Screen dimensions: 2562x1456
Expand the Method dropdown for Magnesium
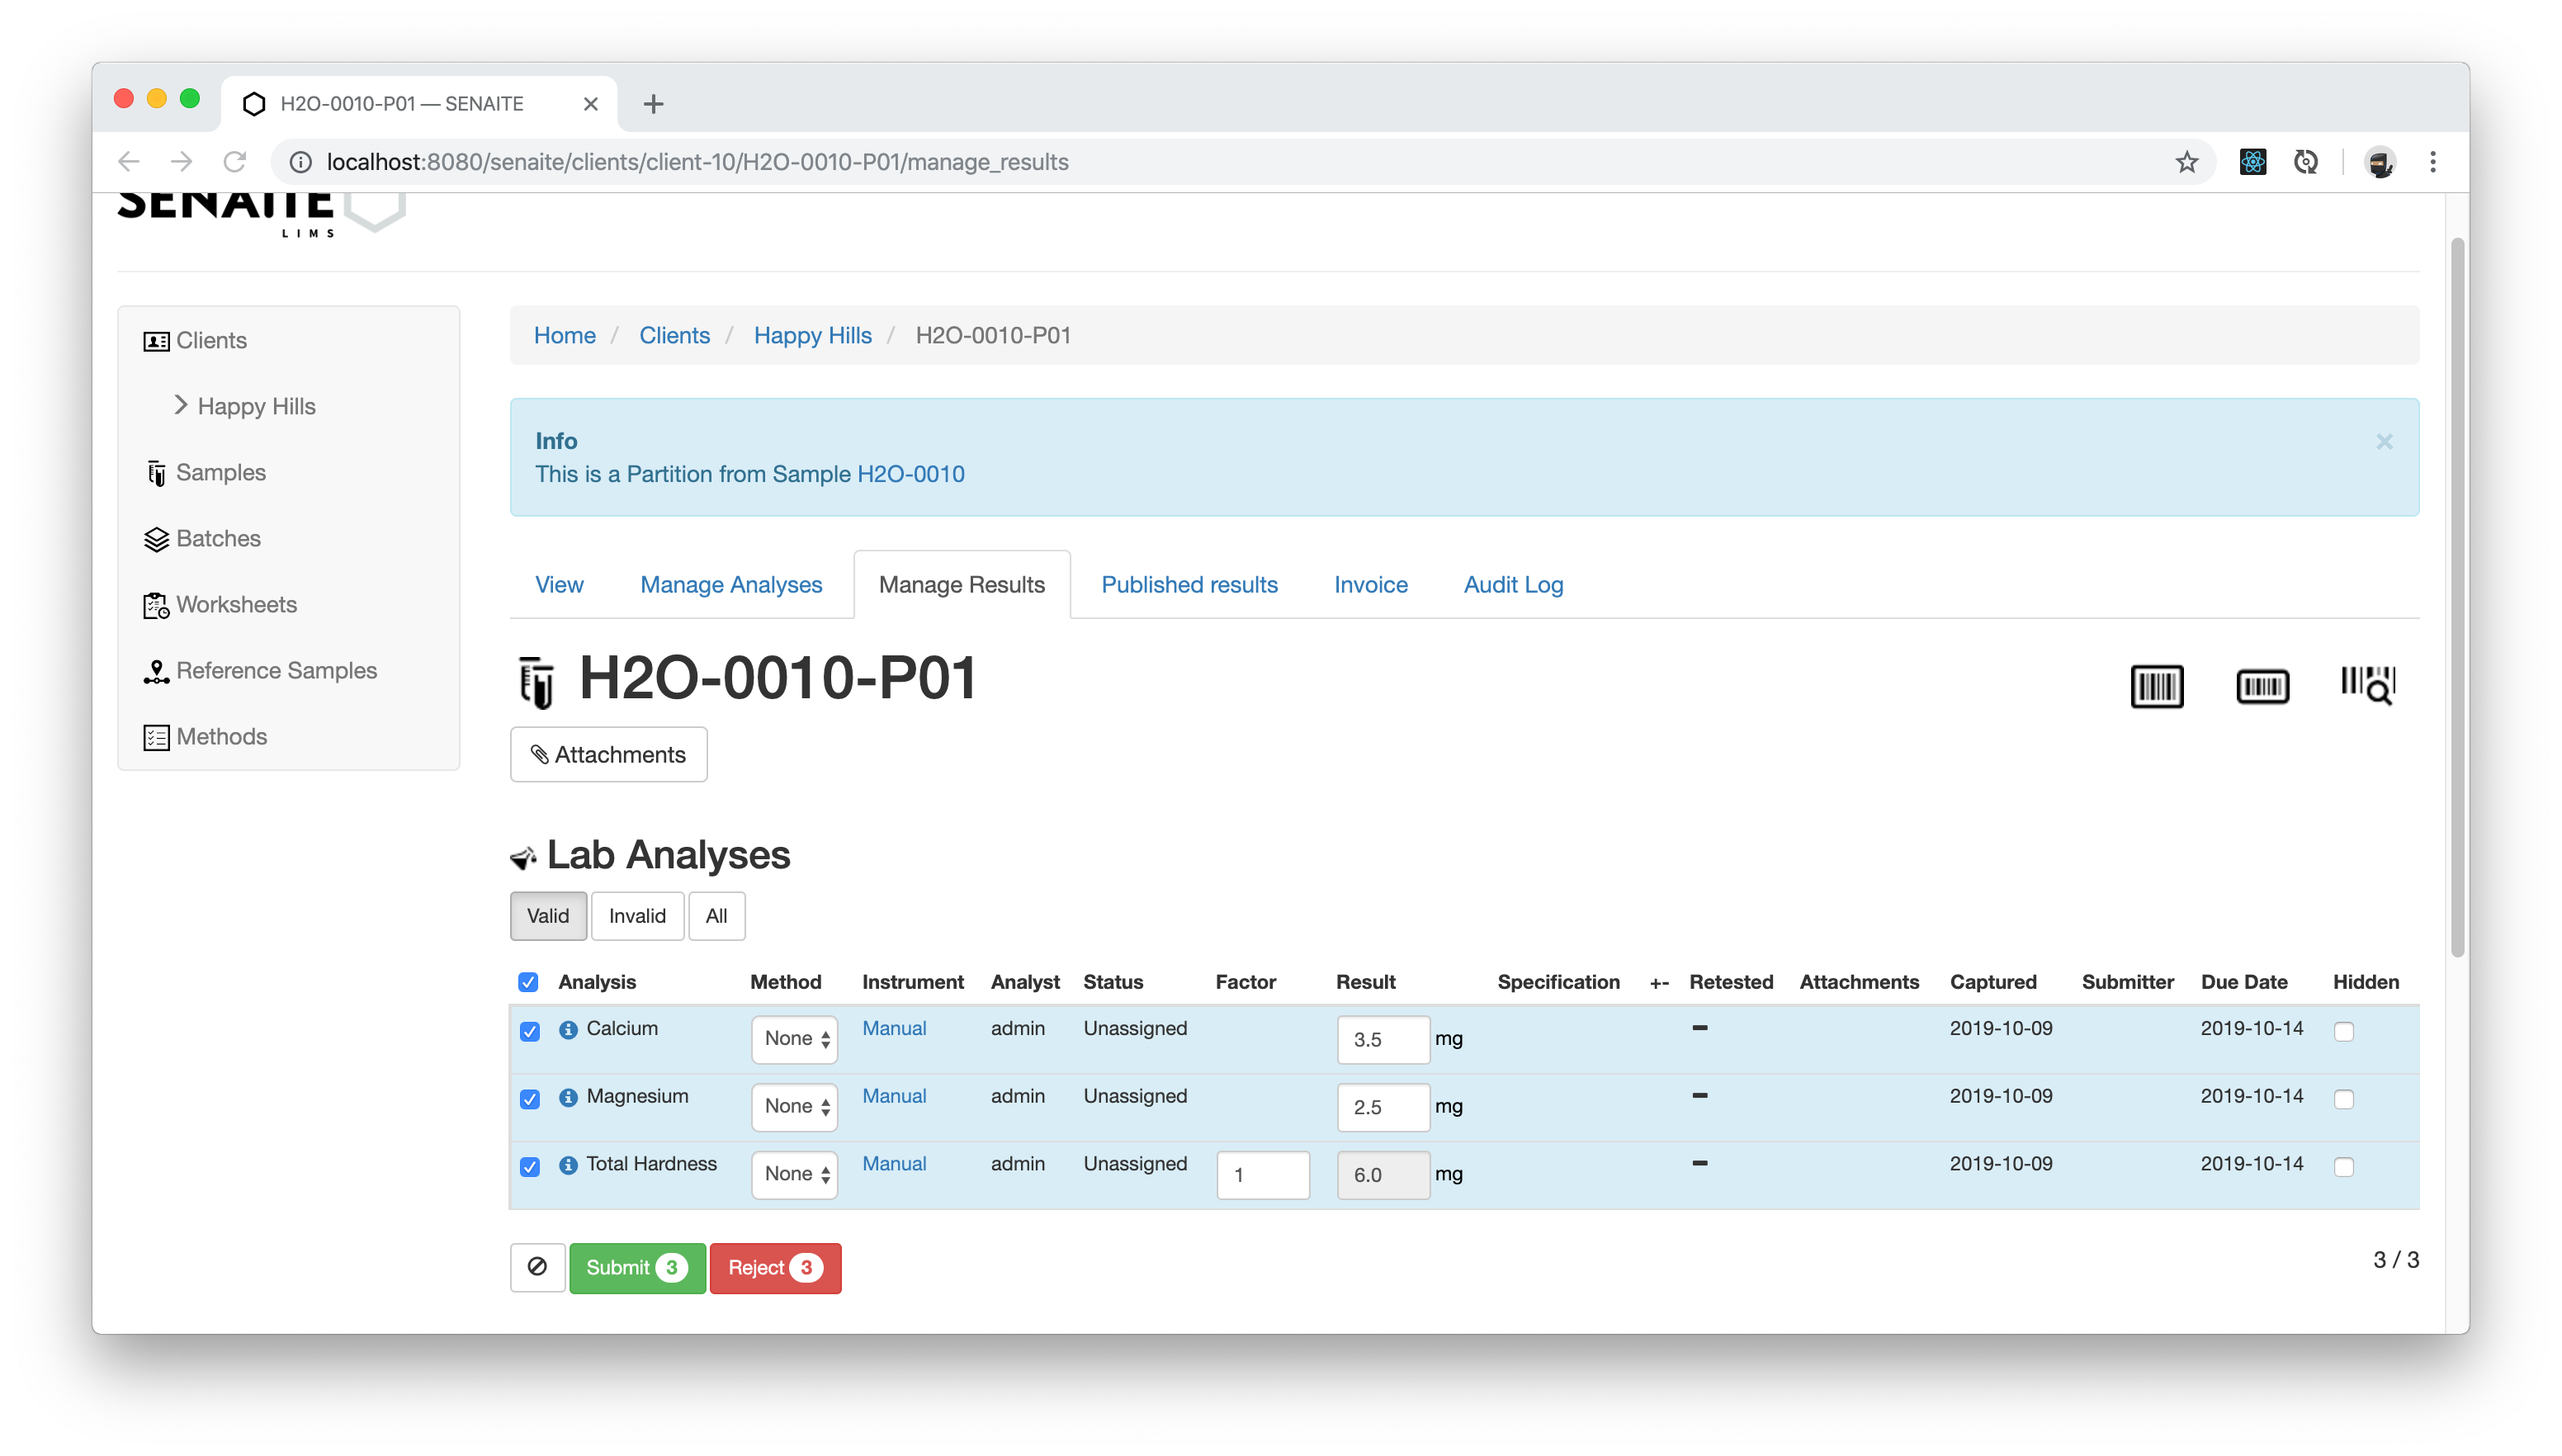pos(796,1106)
